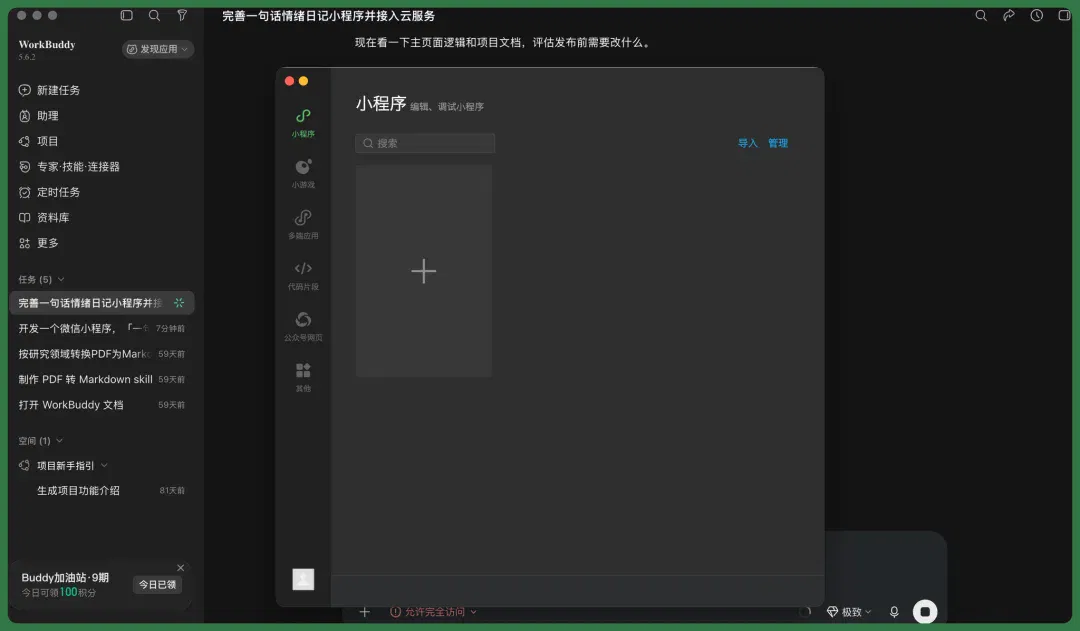Click the running spinner on active task
The image size is (1080, 631).
[x=179, y=303]
